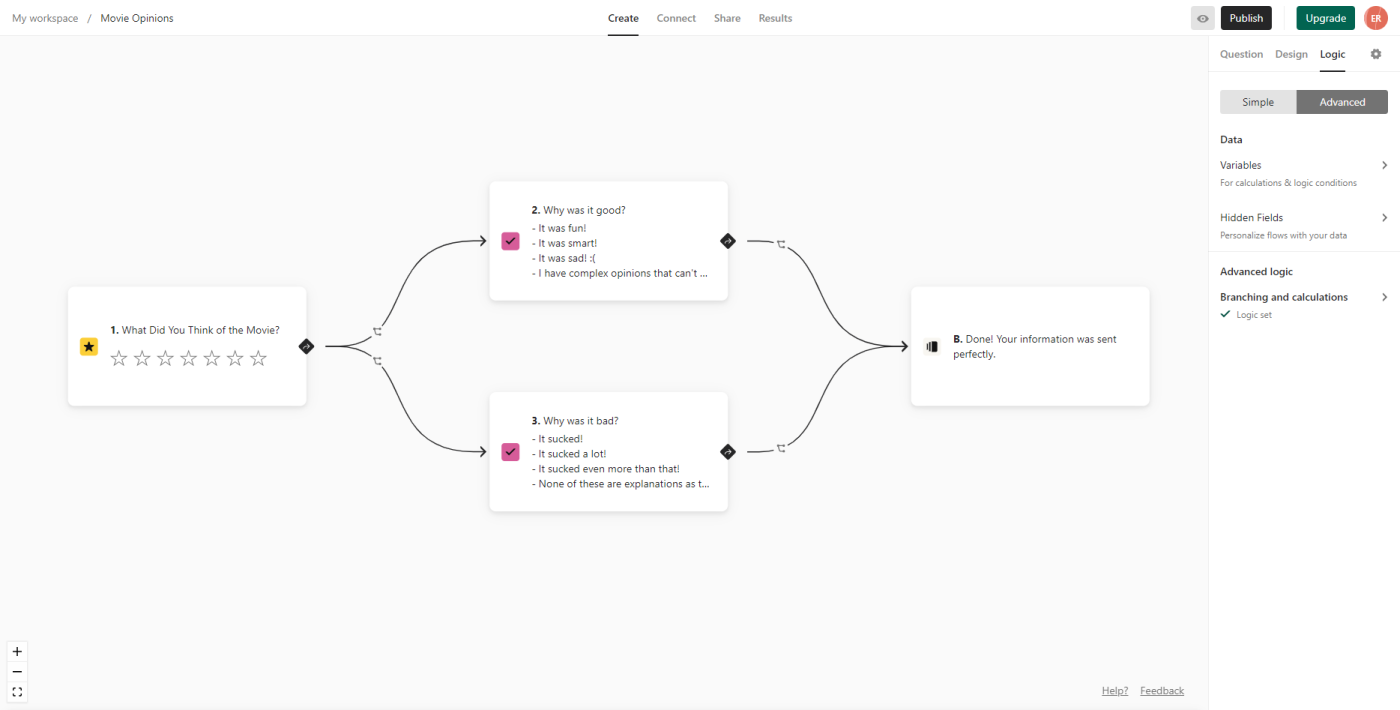This screenshot has height=710, width=1400.
Task: Switch to Advanced logic mode
Action: [x=1342, y=102]
